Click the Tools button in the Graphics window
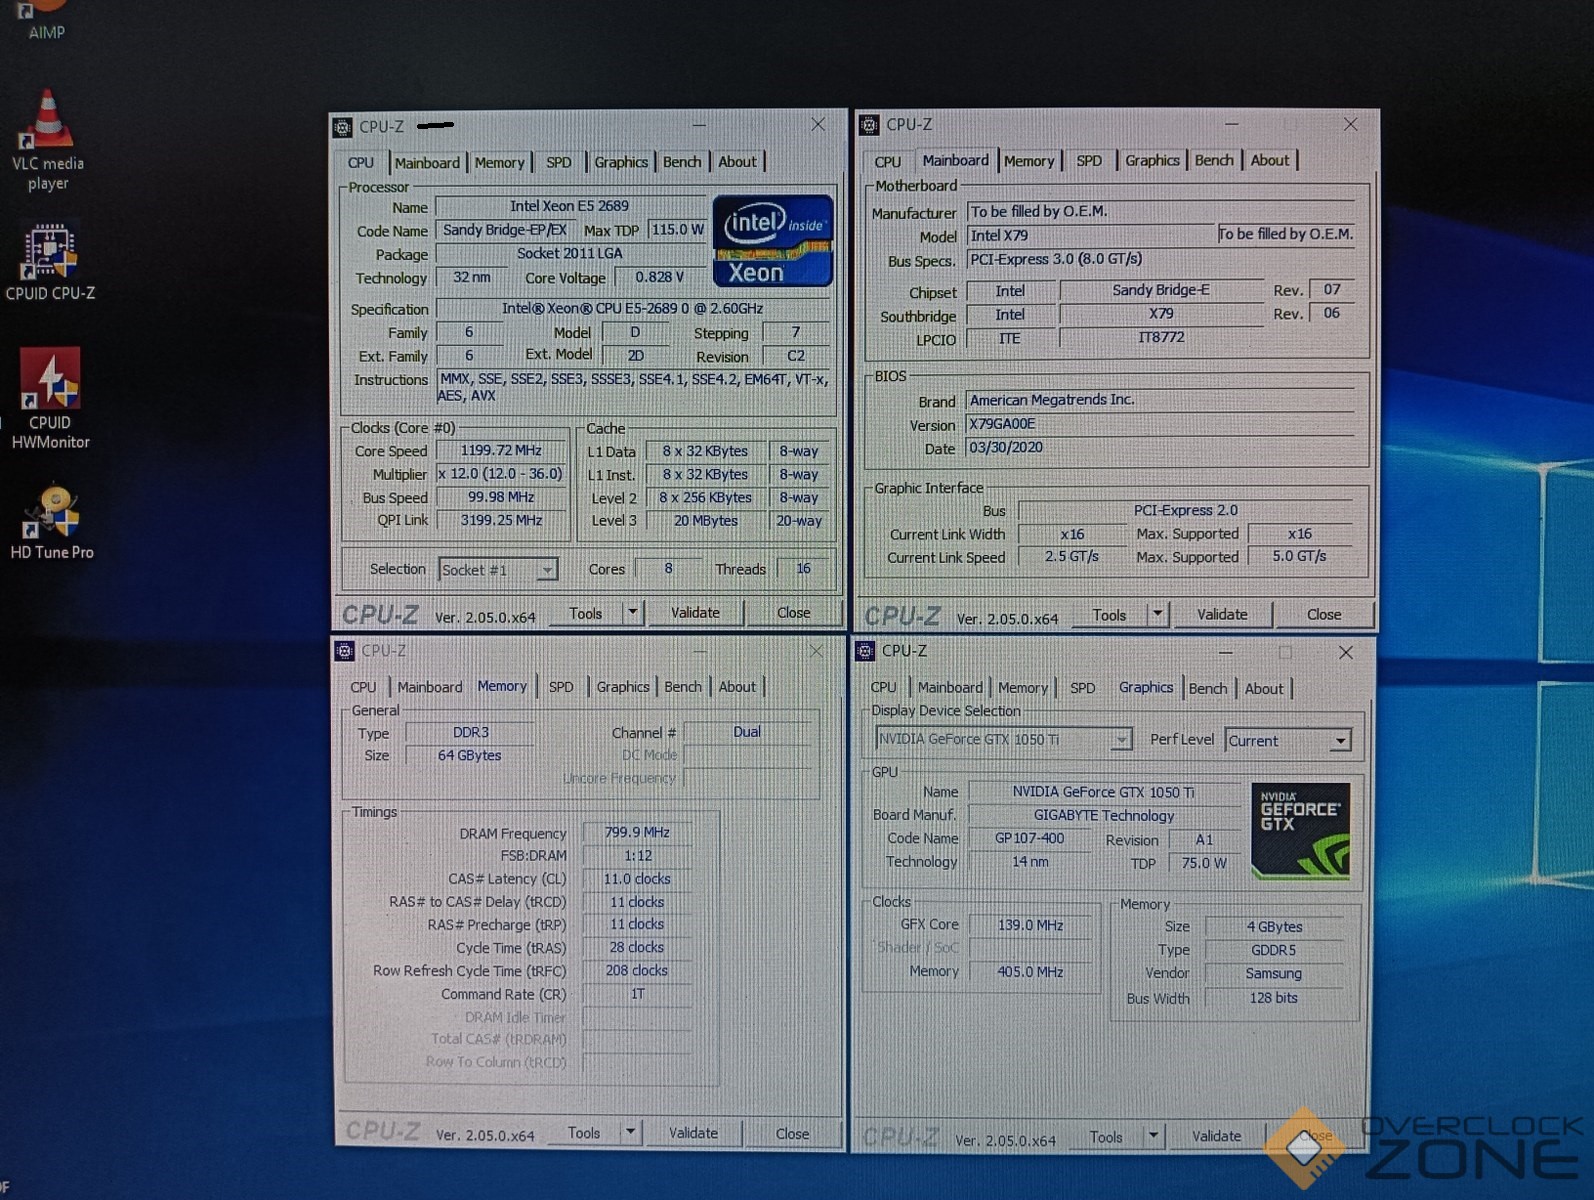This screenshot has height=1200, width=1594. [x=1105, y=1137]
